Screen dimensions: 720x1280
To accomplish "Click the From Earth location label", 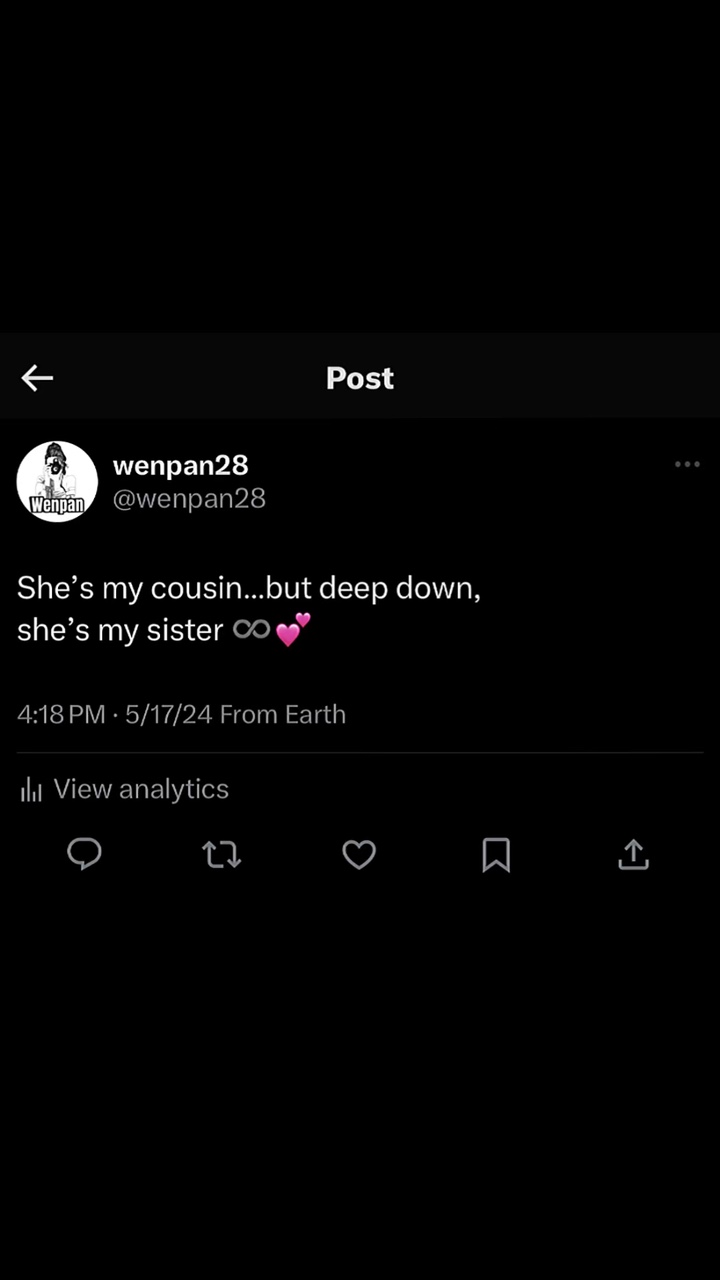I will pyautogui.click(x=282, y=715).
